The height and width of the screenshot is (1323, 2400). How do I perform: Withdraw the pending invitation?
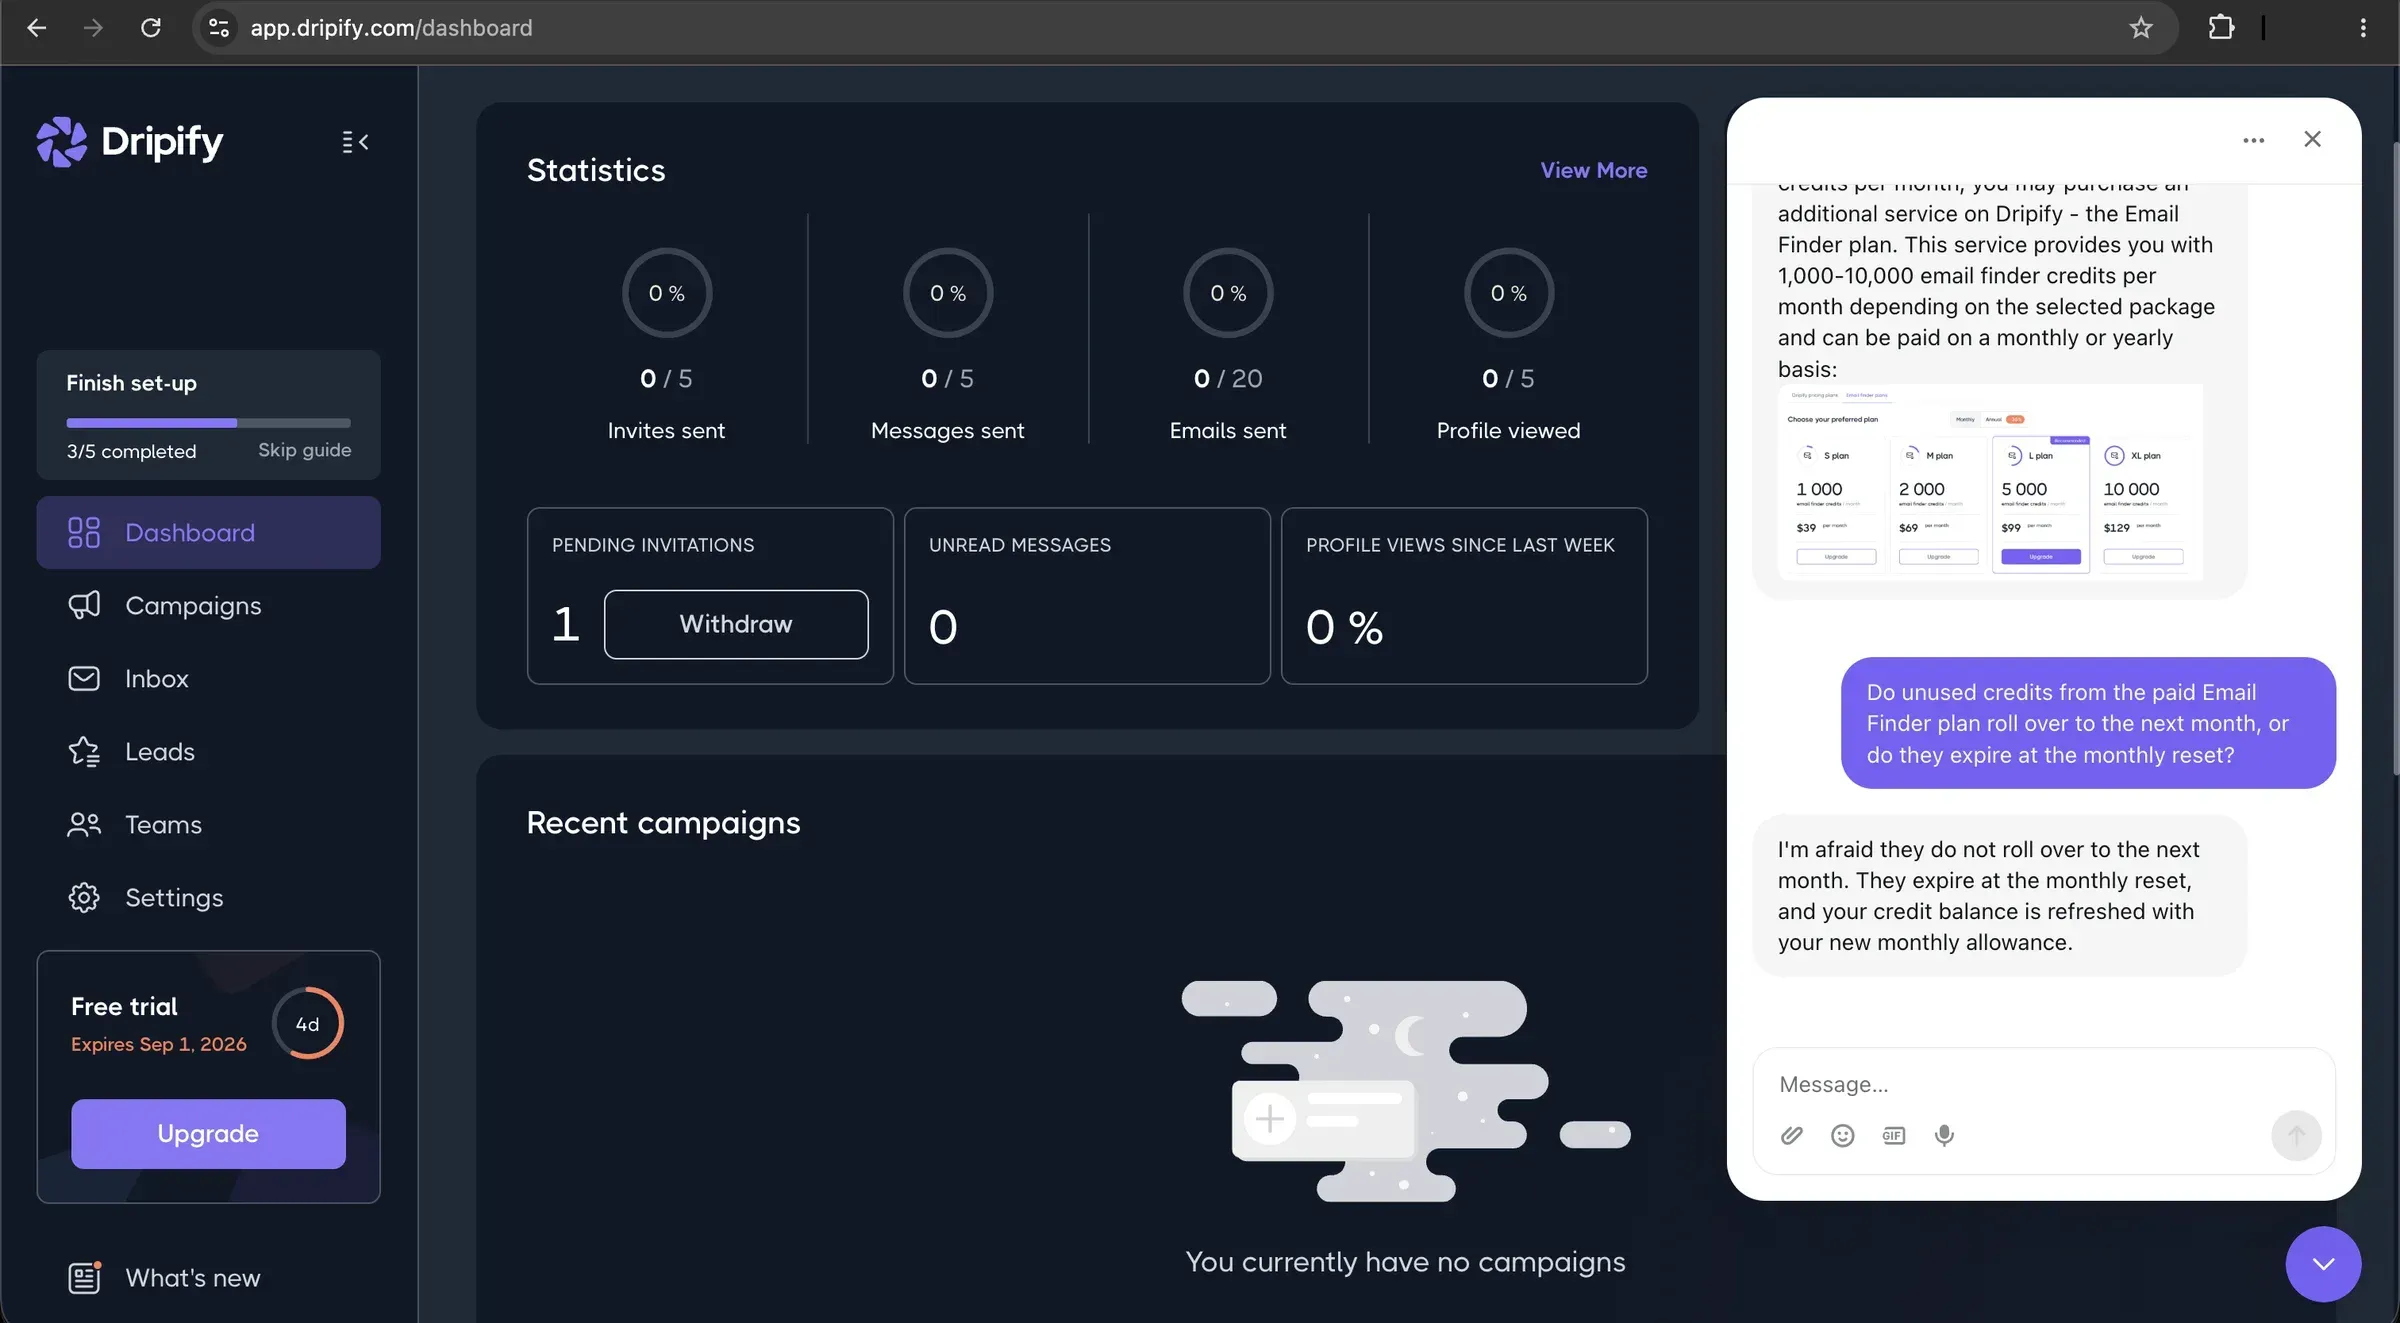[736, 624]
